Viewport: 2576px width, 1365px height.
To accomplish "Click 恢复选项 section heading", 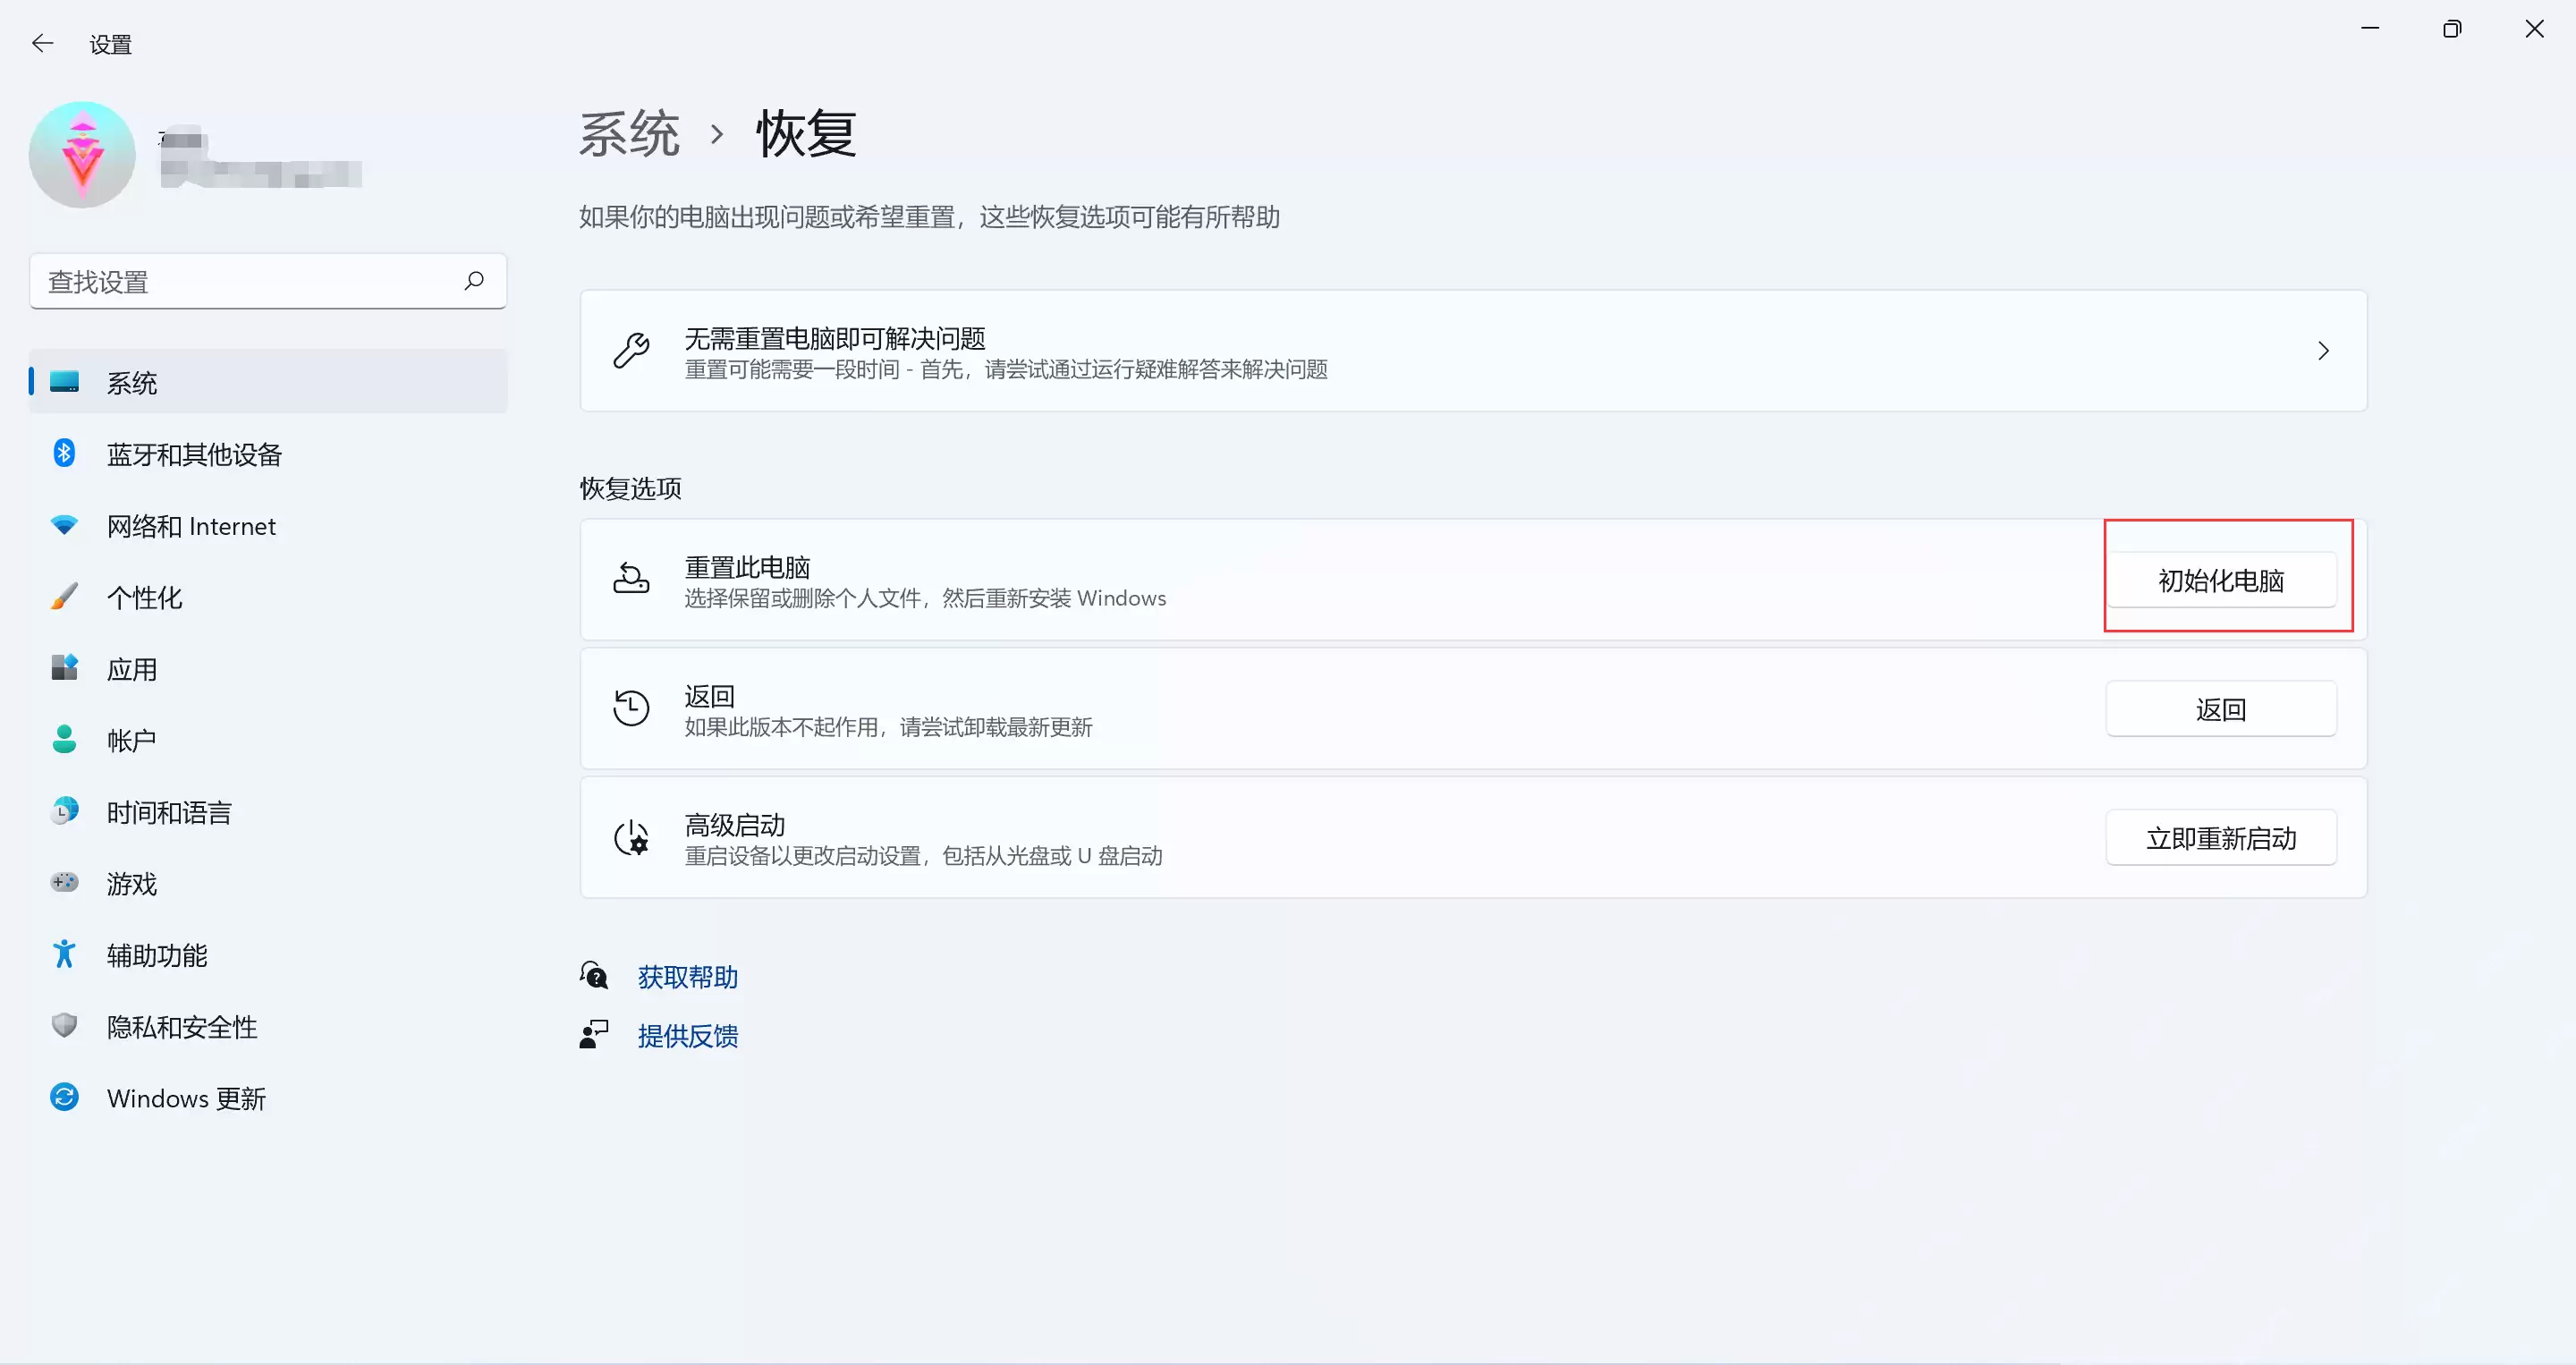I will pyautogui.click(x=630, y=488).
